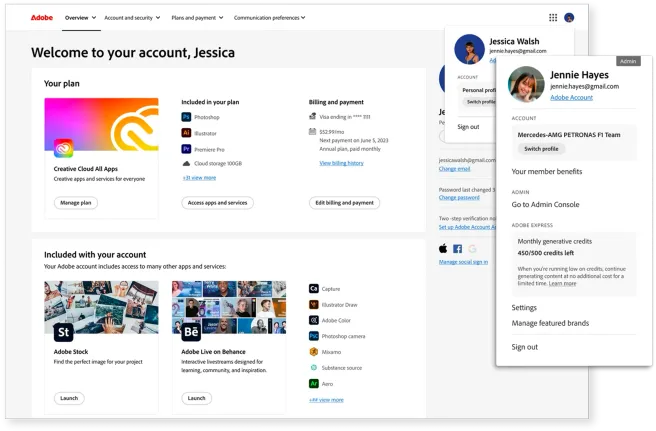Sign out from Jennie Hayes menu
Screen dimensions: 656x431
[525, 347]
